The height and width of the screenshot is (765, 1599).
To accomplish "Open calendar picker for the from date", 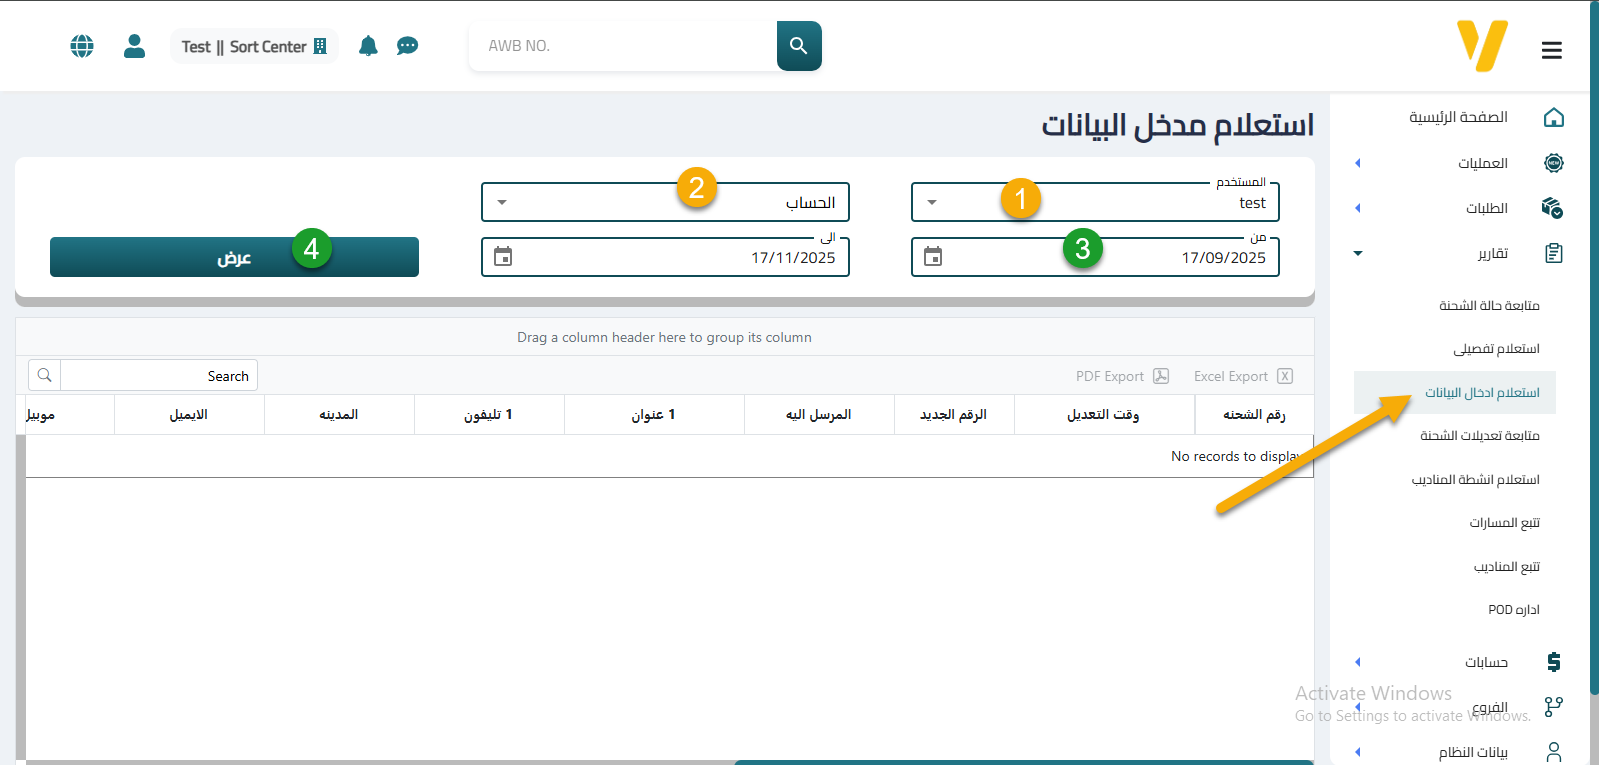I will coord(933,257).
